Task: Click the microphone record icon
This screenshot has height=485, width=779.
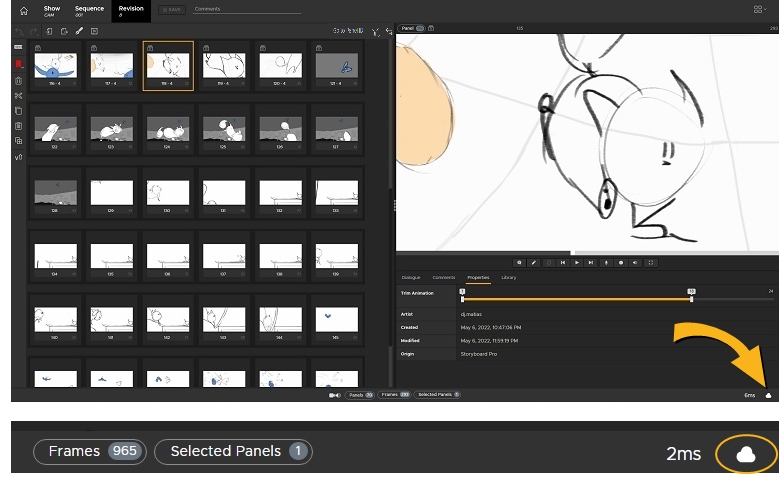Action: pos(605,262)
